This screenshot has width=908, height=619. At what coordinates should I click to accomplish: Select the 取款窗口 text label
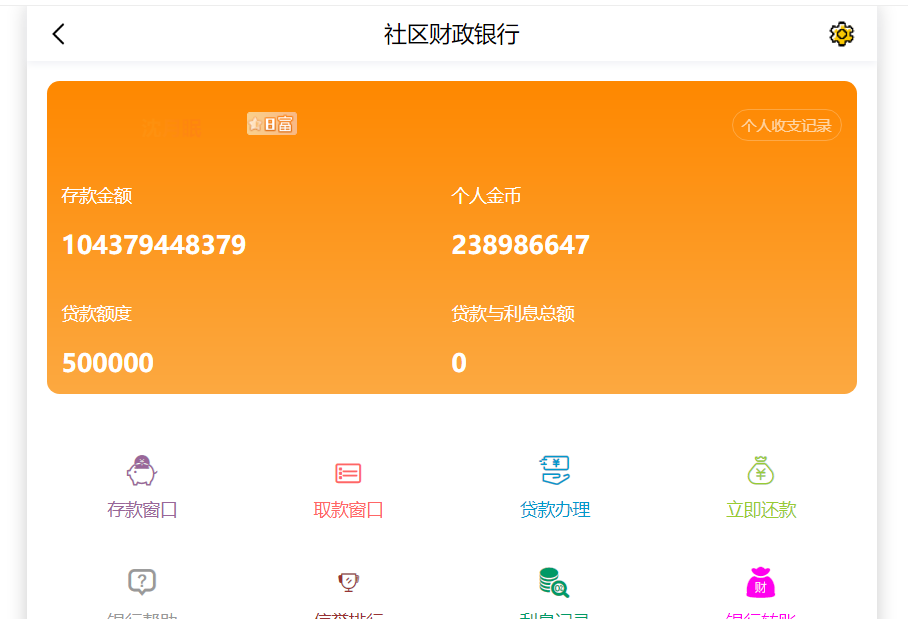[x=348, y=510]
